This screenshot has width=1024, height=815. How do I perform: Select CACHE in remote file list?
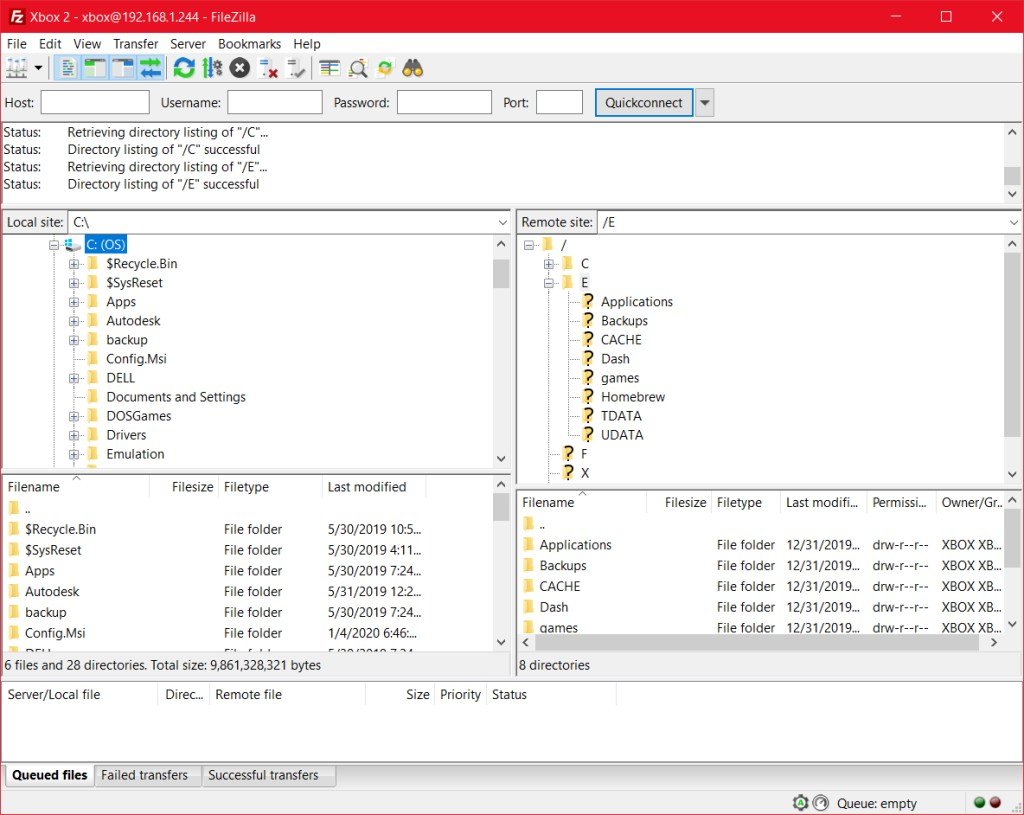coord(560,587)
